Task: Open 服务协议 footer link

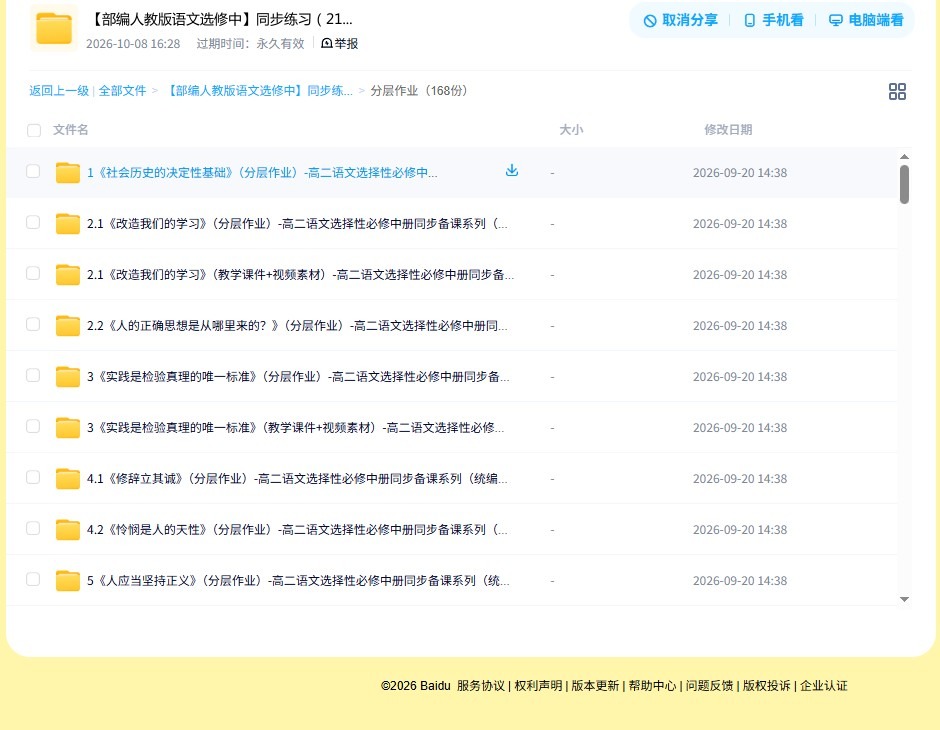Action: [x=481, y=686]
